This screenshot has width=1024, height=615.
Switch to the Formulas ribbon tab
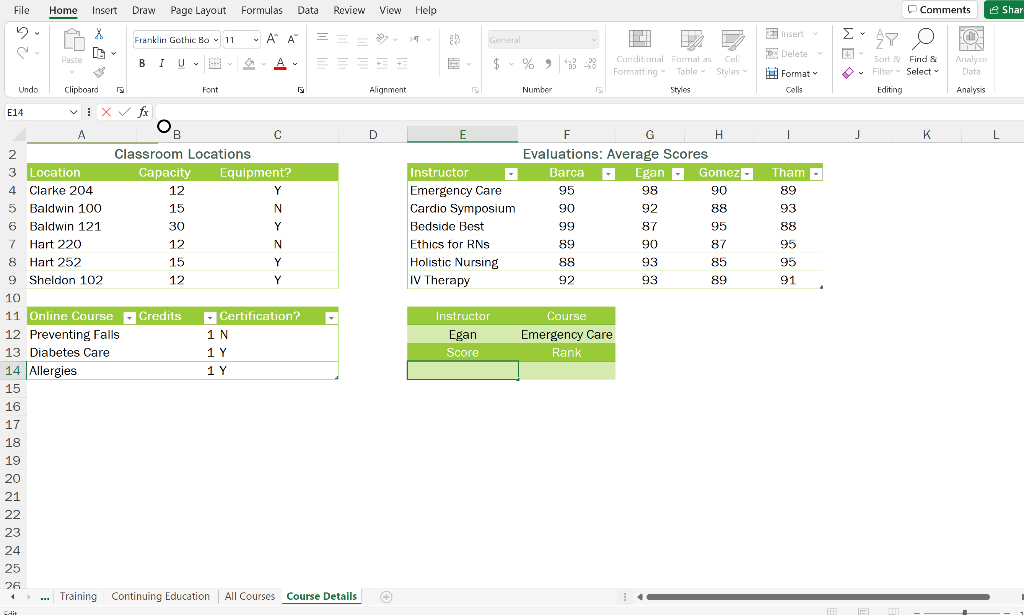point(261,10)
